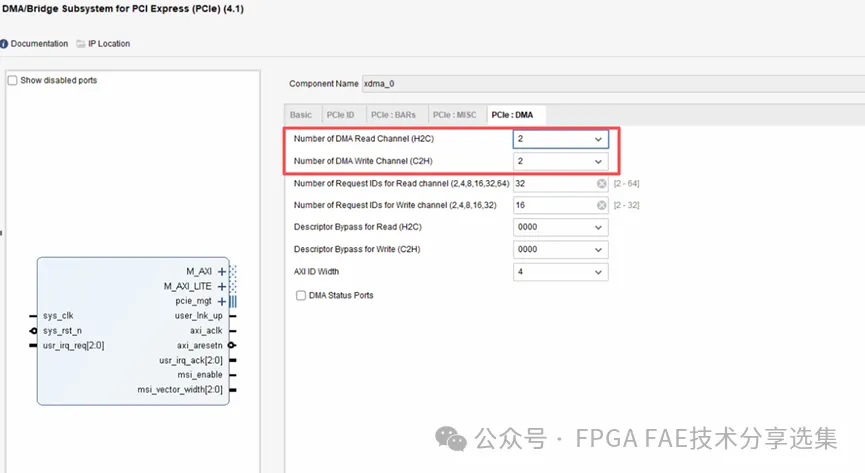Clear the Write channel Request IDs field
The width and height of the screenshot is (865, 473).
601,205
